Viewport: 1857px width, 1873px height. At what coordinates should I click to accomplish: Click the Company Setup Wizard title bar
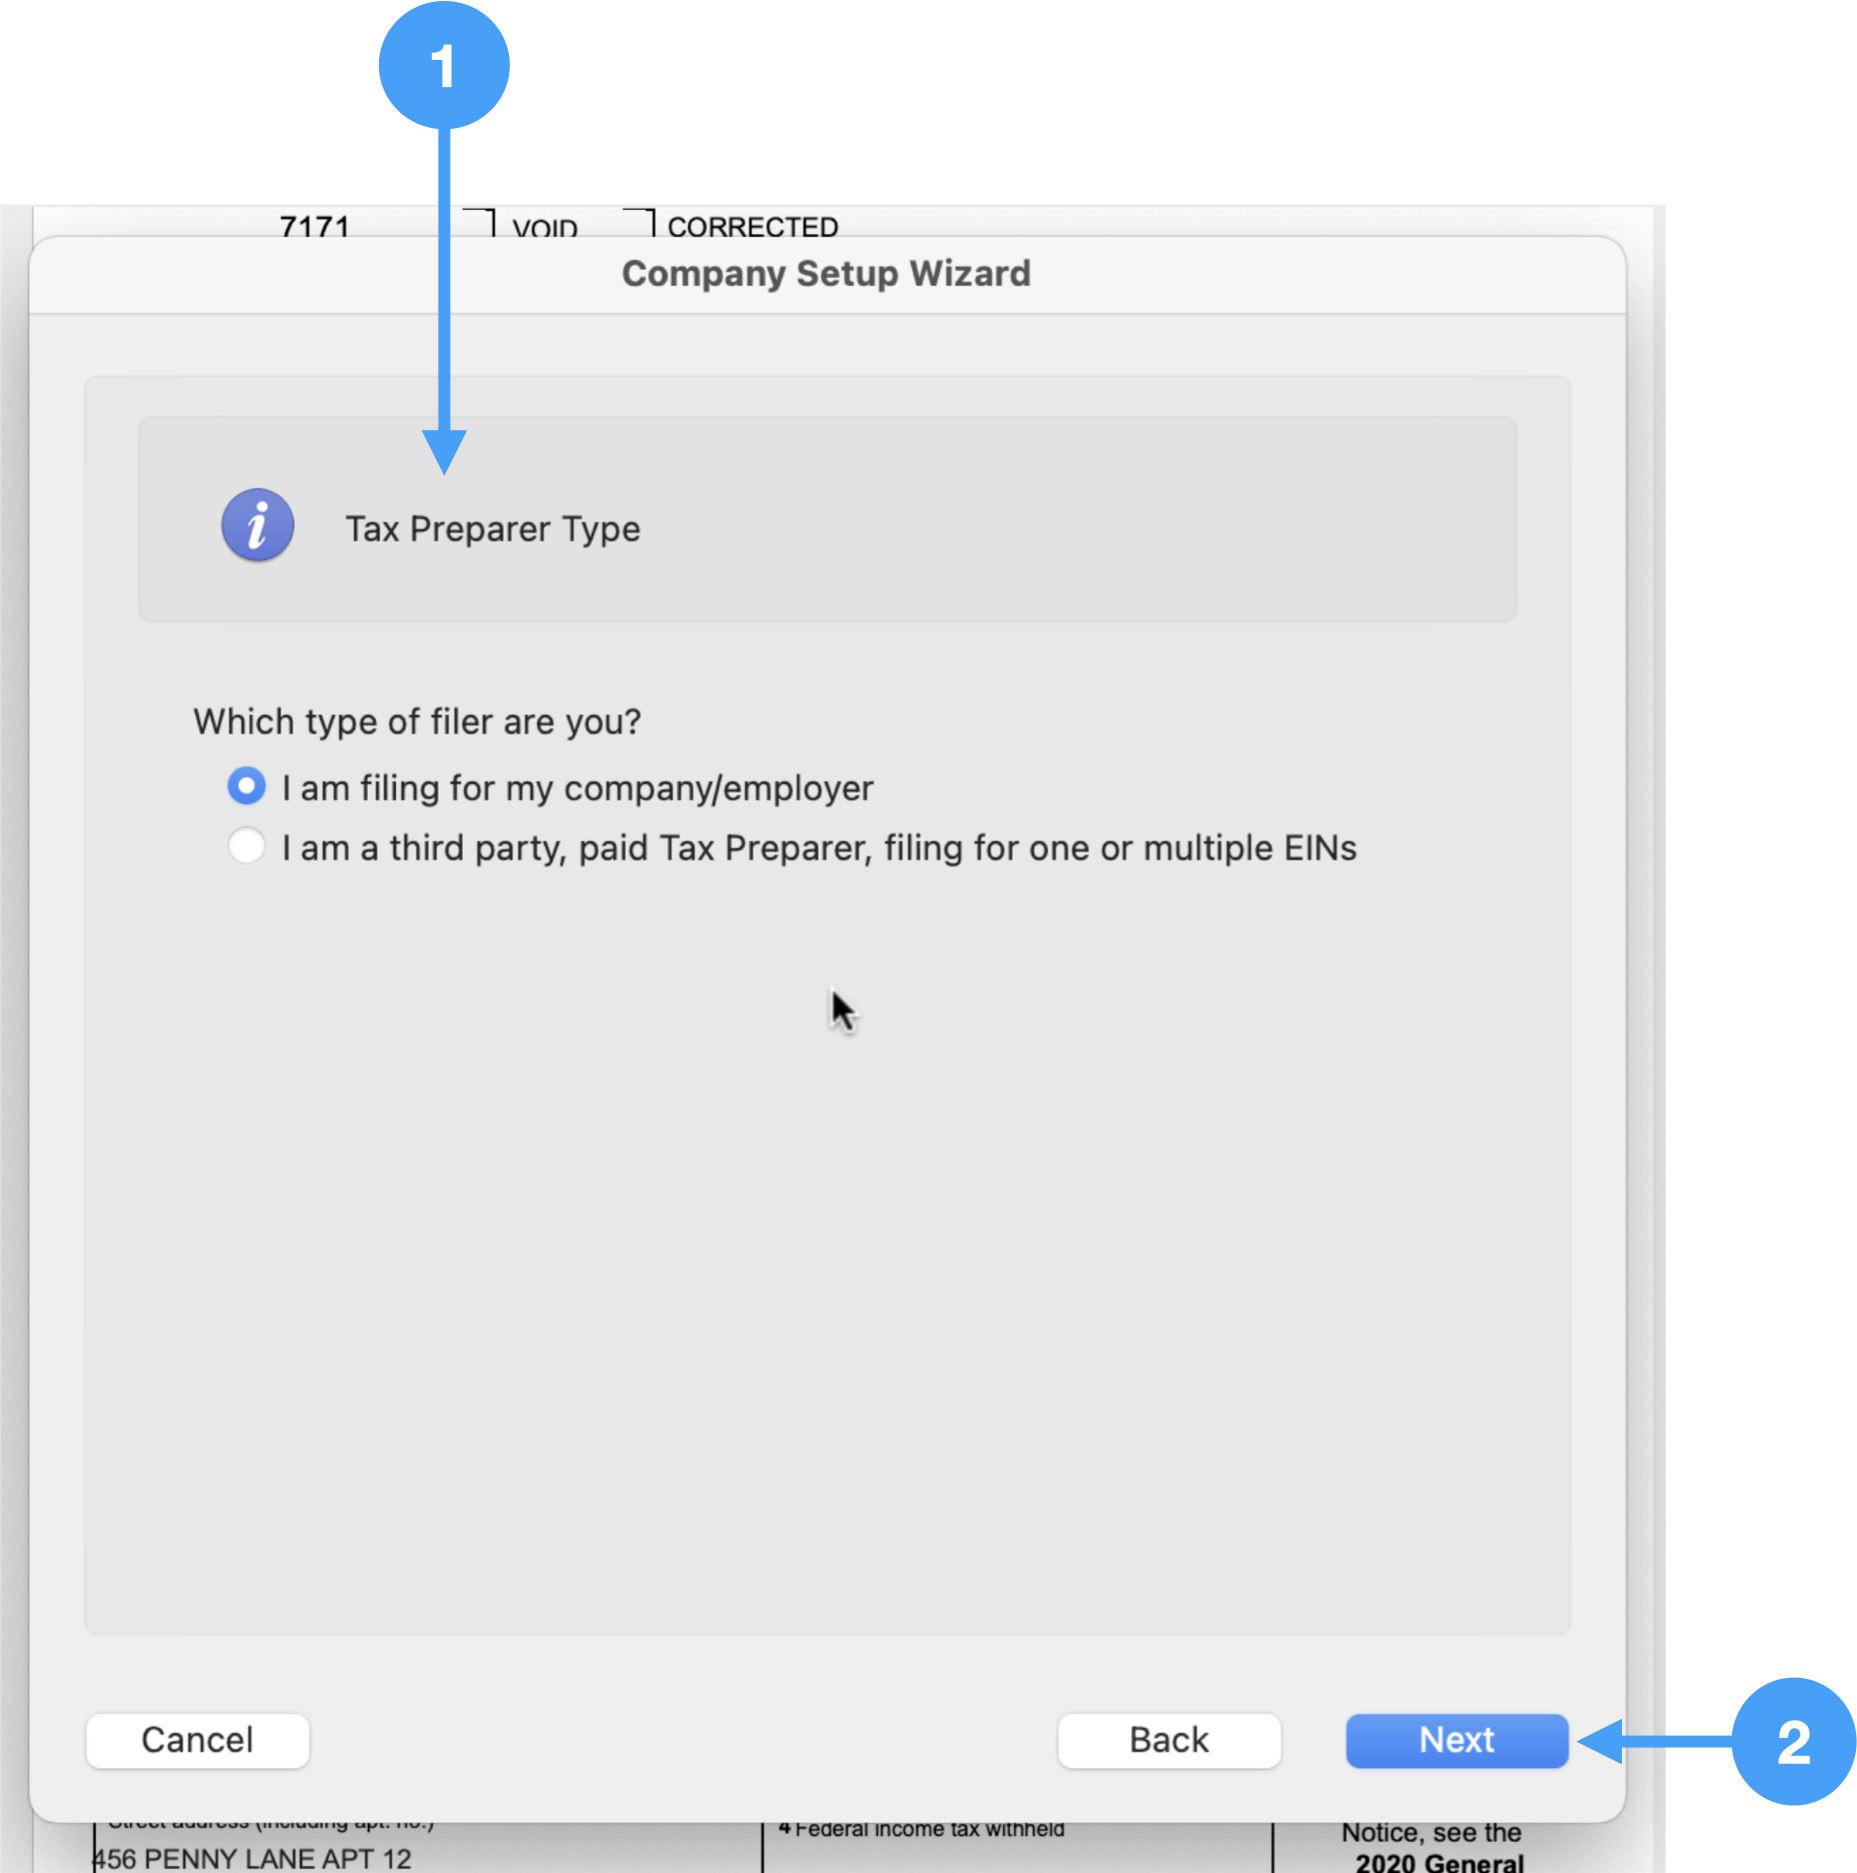pyautogui.click(x=826, y=274)
